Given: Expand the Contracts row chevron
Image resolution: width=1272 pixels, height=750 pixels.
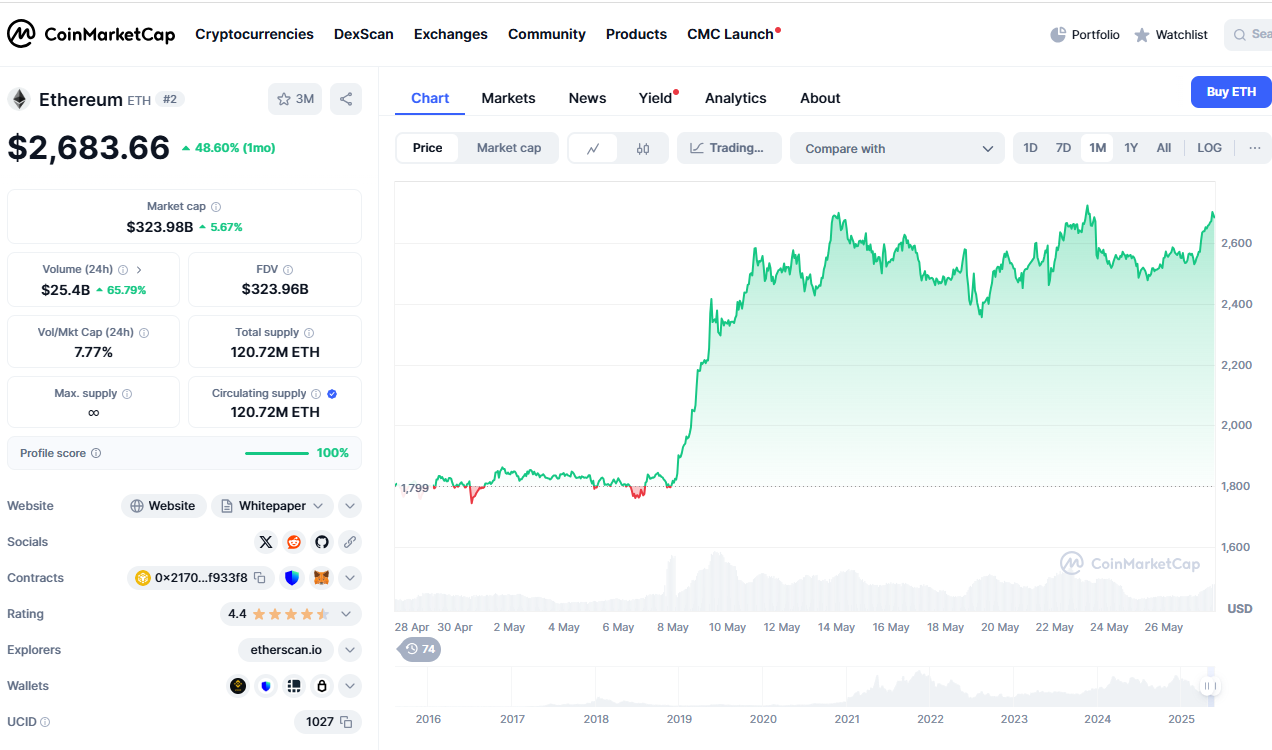Looking at the screenshot, I should click(x=350, y=578).
